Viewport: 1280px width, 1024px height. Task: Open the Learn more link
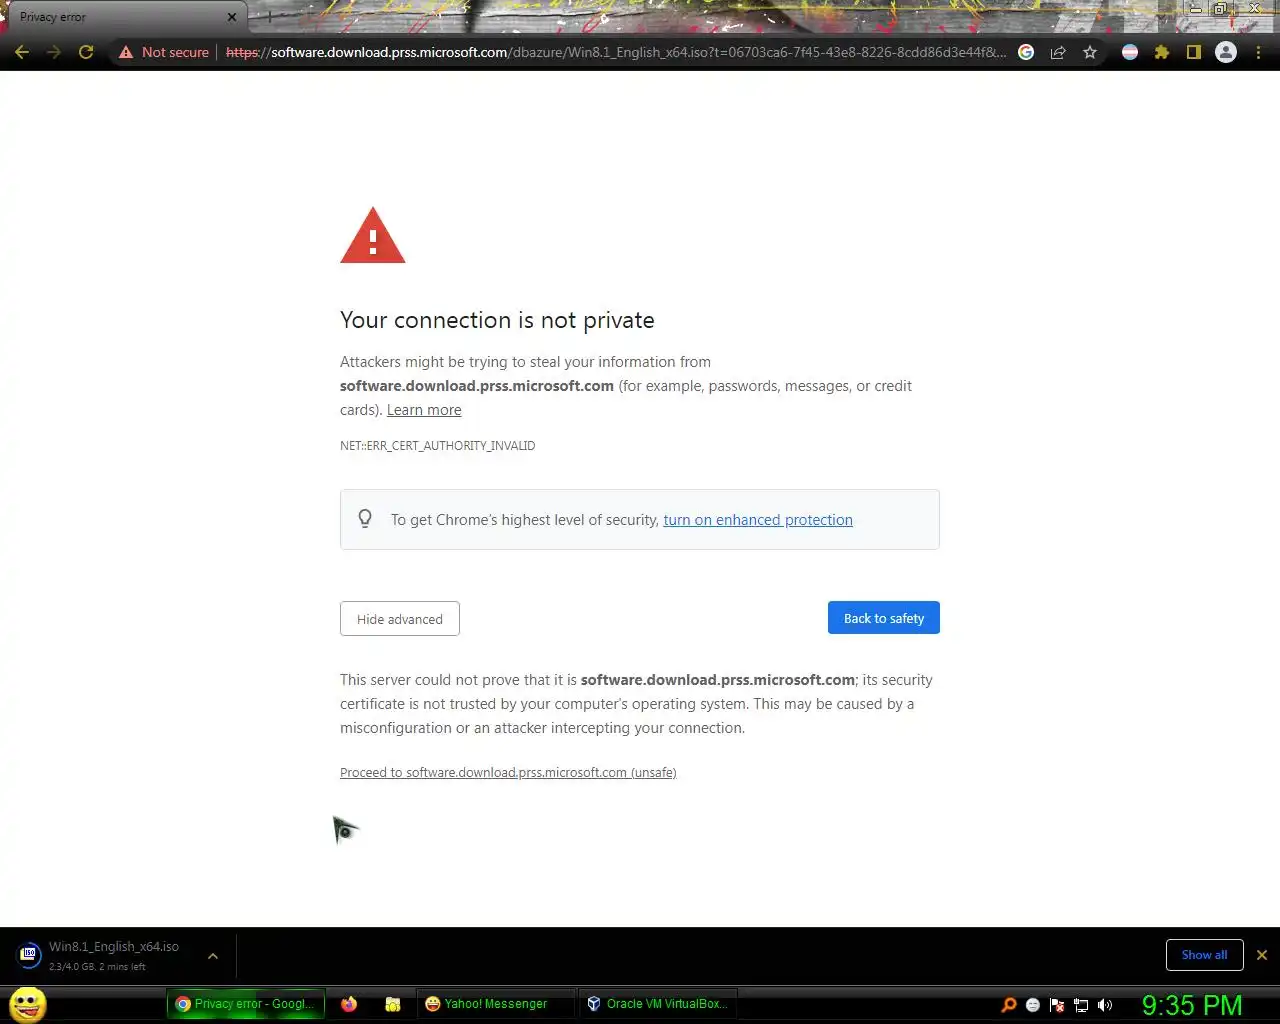(424, 410)
